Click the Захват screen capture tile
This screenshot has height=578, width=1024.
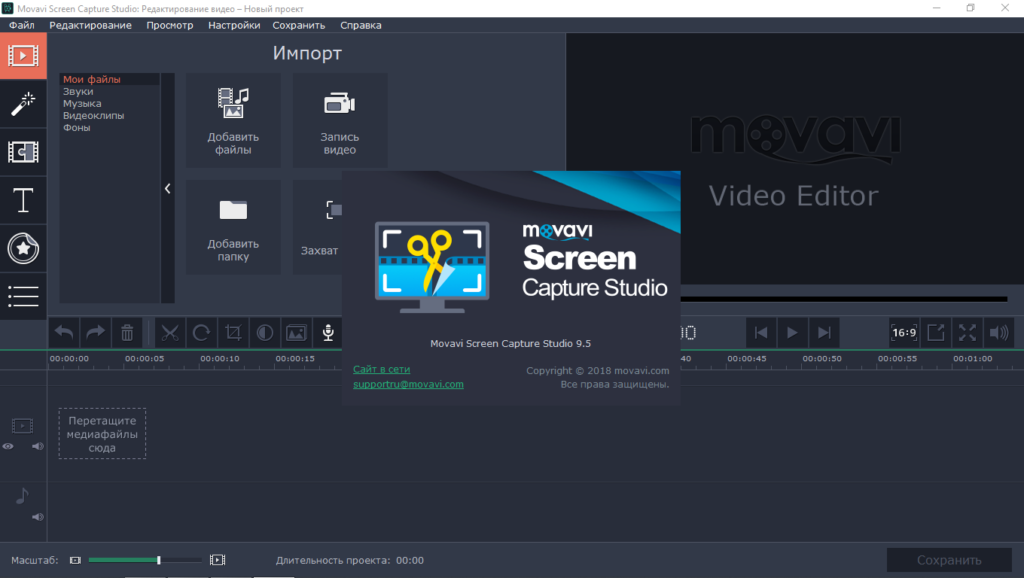[x=319, y=227]
